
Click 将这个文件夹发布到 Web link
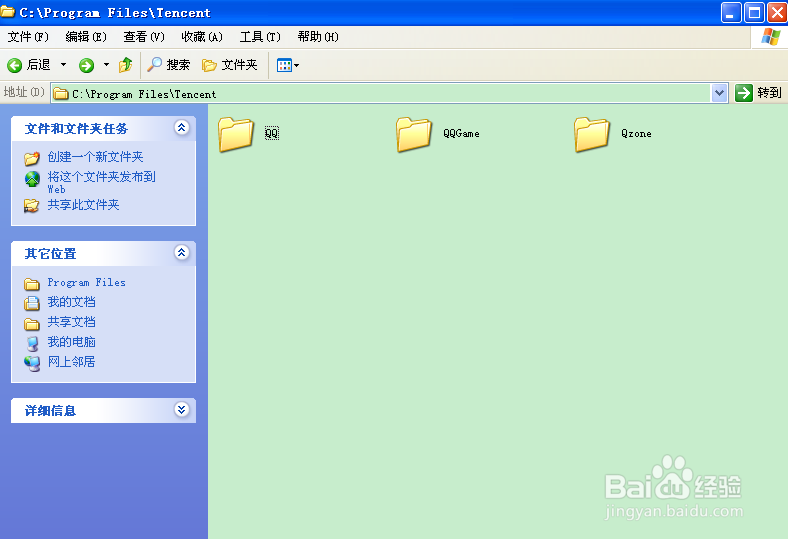(x=102, y=182)
